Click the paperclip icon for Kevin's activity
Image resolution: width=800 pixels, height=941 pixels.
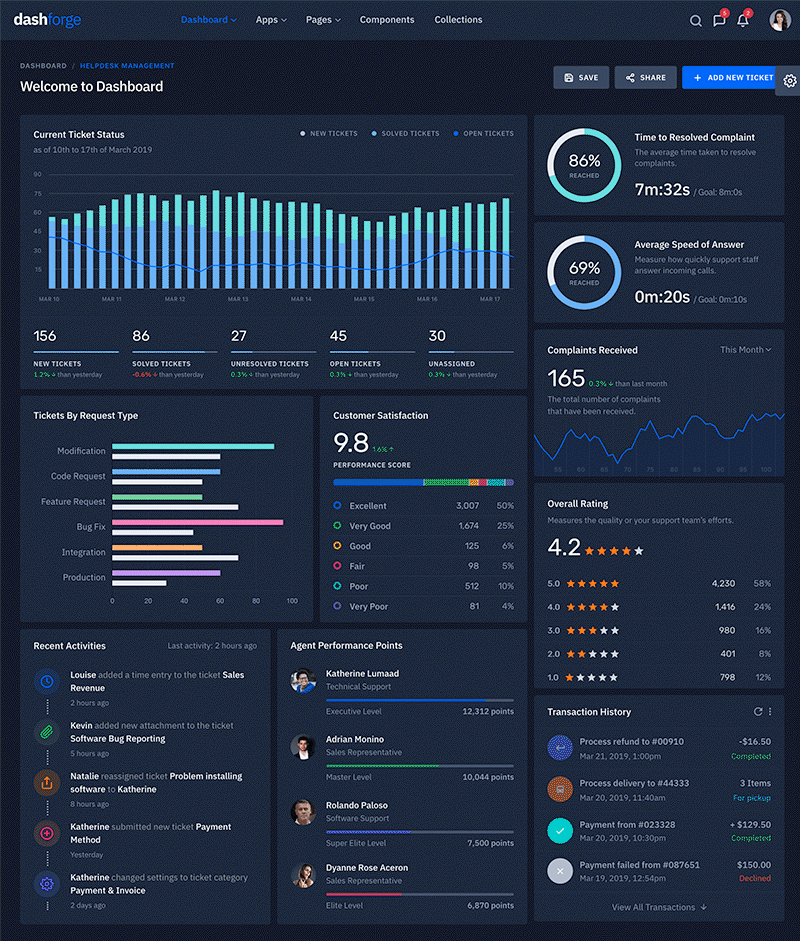click(x=46, y=732)
